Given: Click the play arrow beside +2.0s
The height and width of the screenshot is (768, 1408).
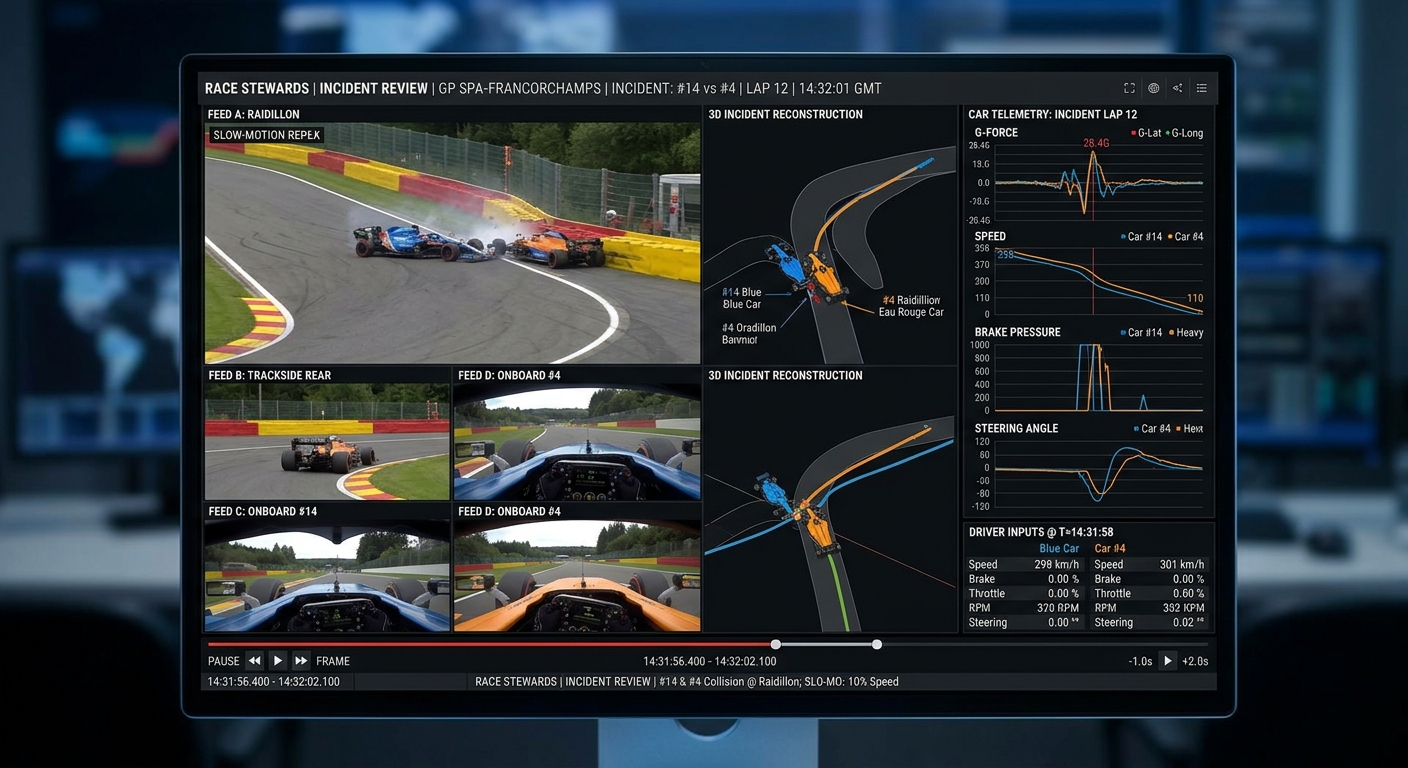Looking at the screenshot, I should coord(1167,661).
